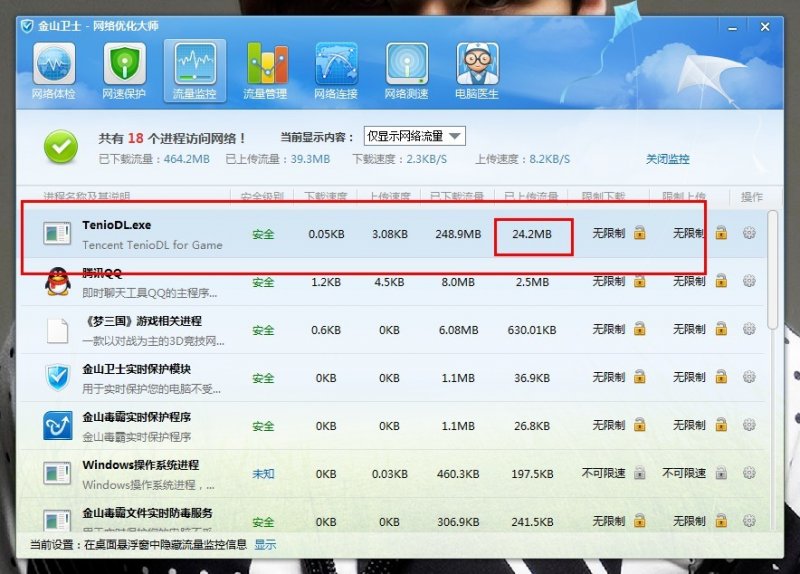Click 不可限速 download limit for Windows process
This screenshot has width=800, height=574.
coord(604,473)
